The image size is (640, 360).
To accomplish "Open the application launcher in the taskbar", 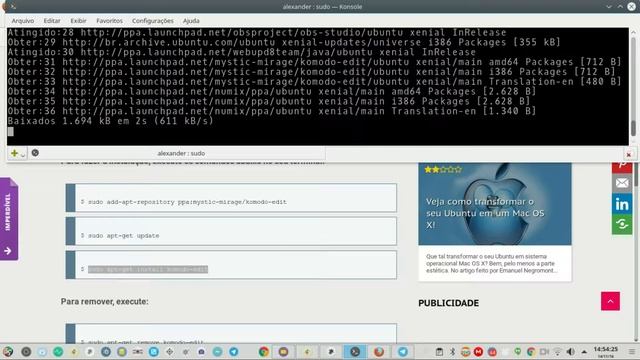I will [x=8, y=351].
